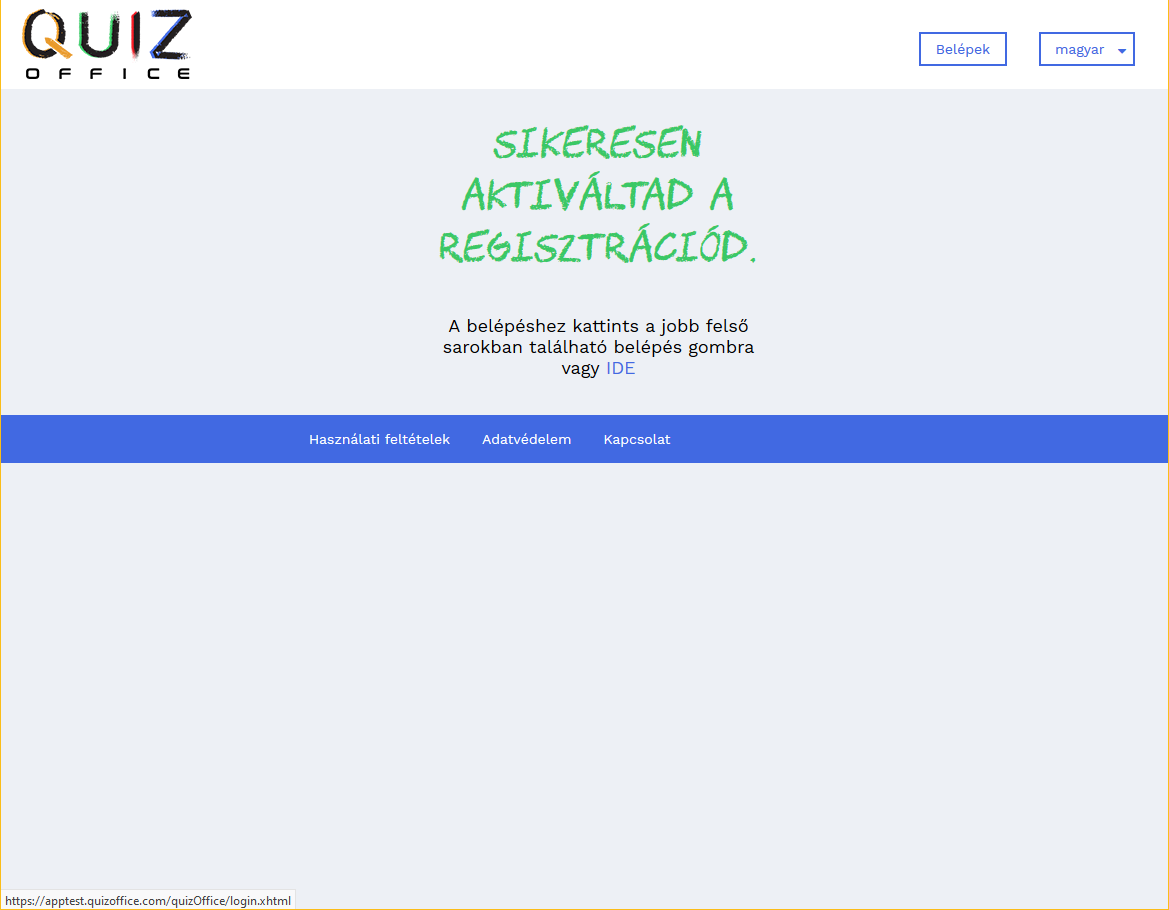Follow the IDE login link
1169x910 pixels.
[620, 368]
